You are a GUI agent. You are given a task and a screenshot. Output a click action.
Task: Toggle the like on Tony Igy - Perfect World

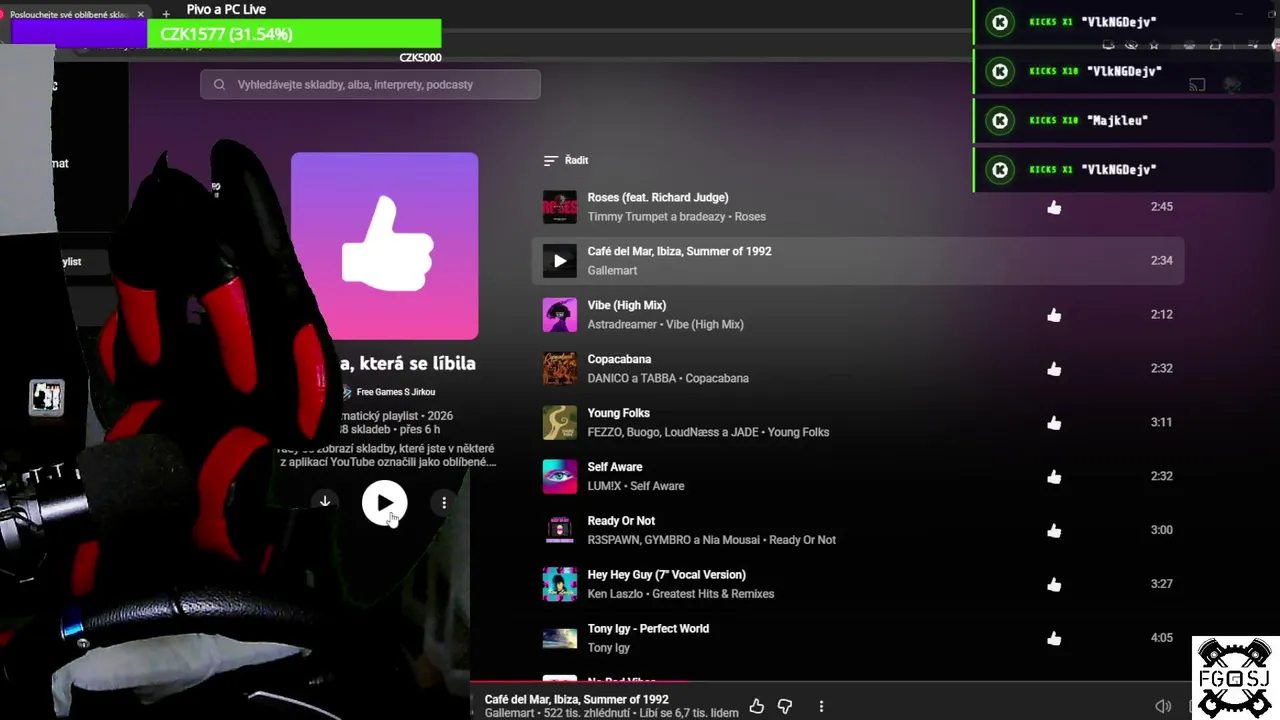tap(1054, 639)
